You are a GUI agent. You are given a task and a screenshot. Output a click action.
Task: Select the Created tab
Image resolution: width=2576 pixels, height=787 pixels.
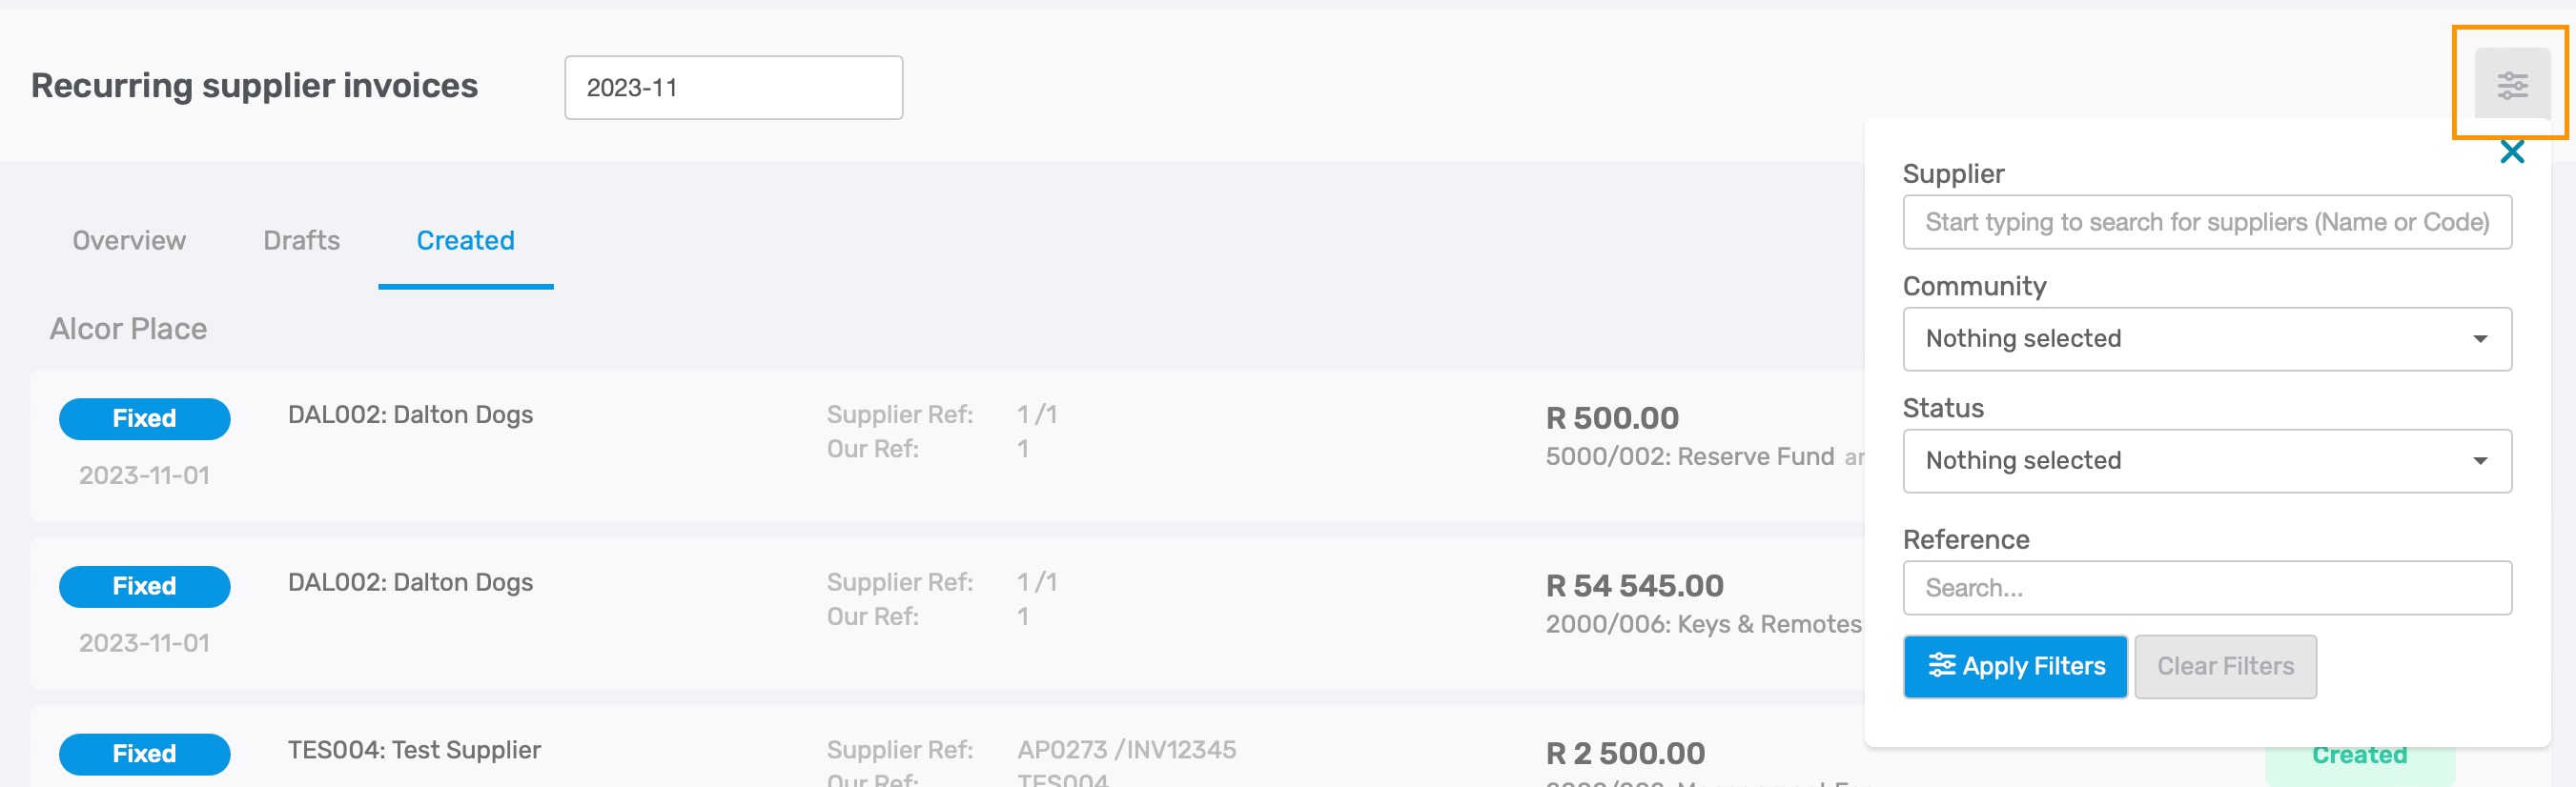(465, 241)
